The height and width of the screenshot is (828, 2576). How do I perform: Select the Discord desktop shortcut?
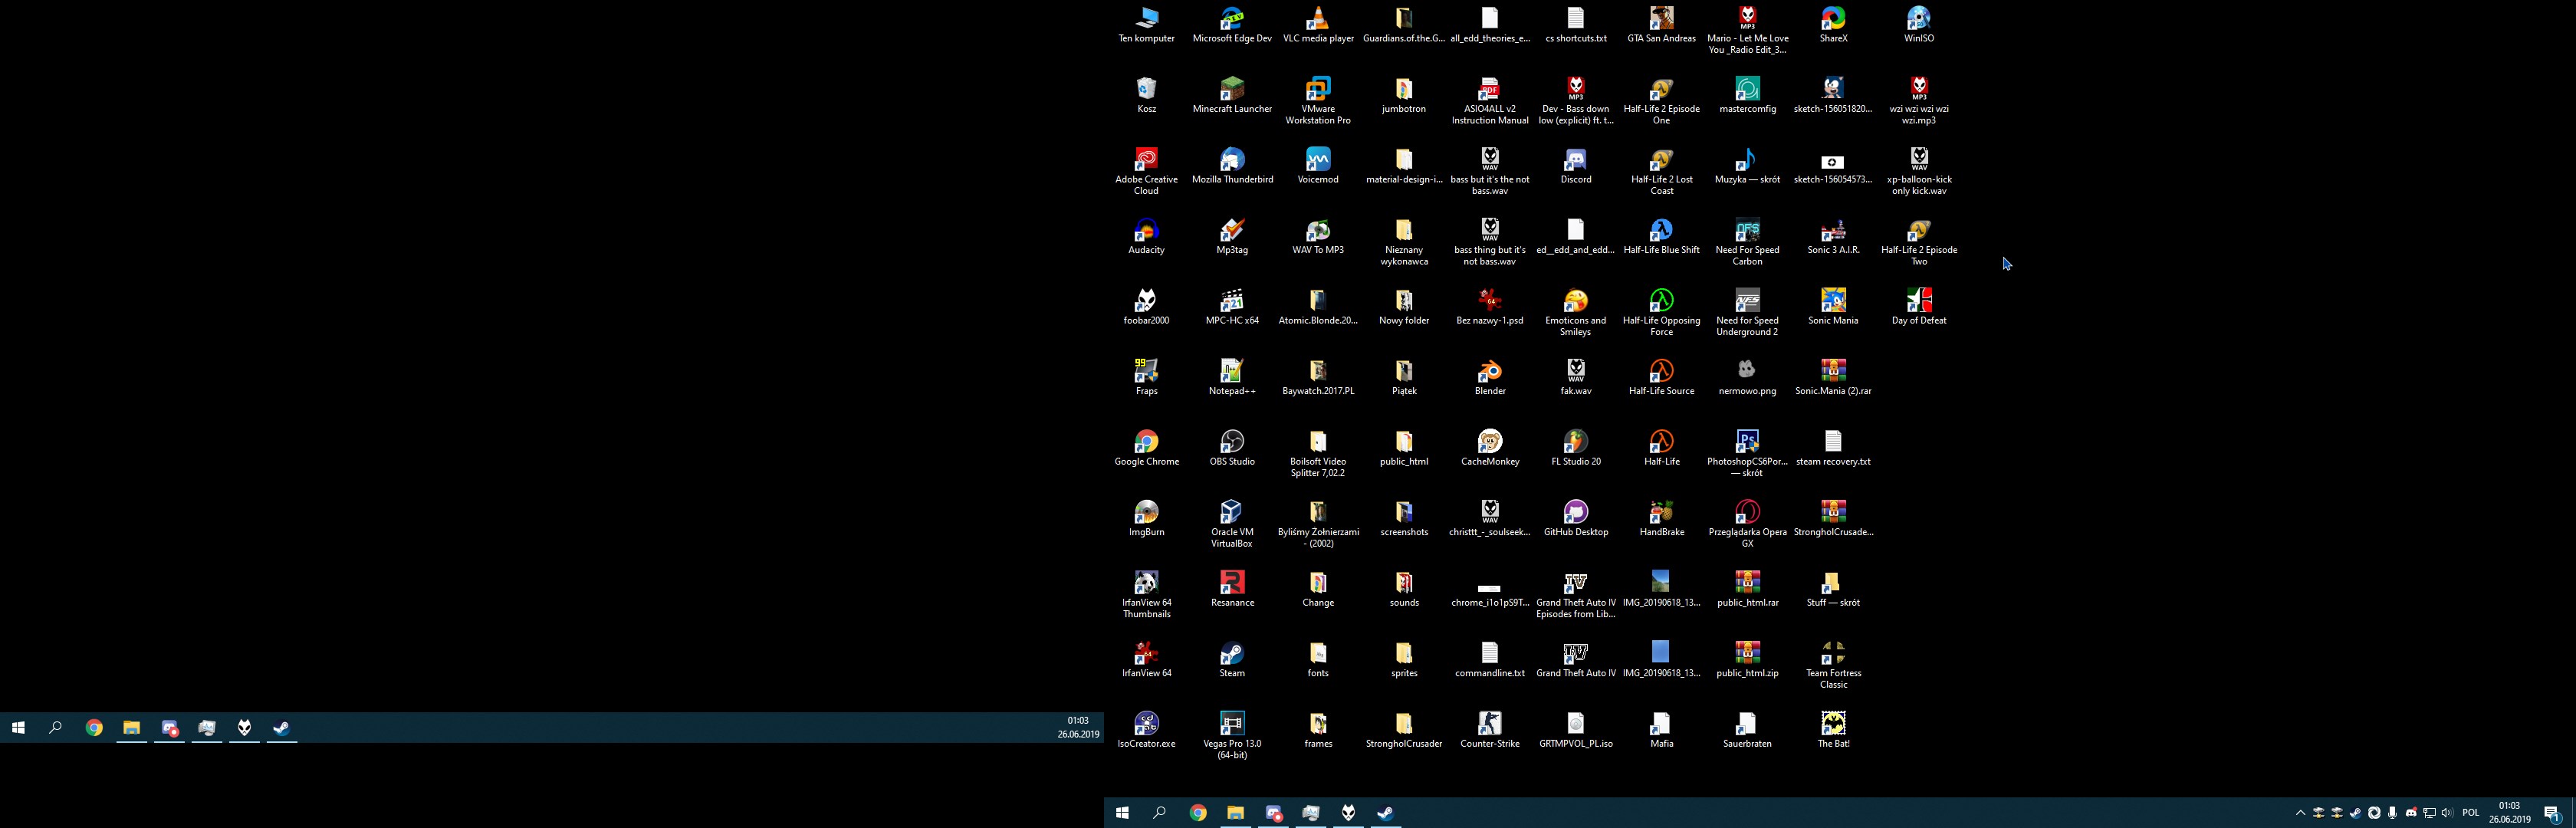[x=1576, y=166]
